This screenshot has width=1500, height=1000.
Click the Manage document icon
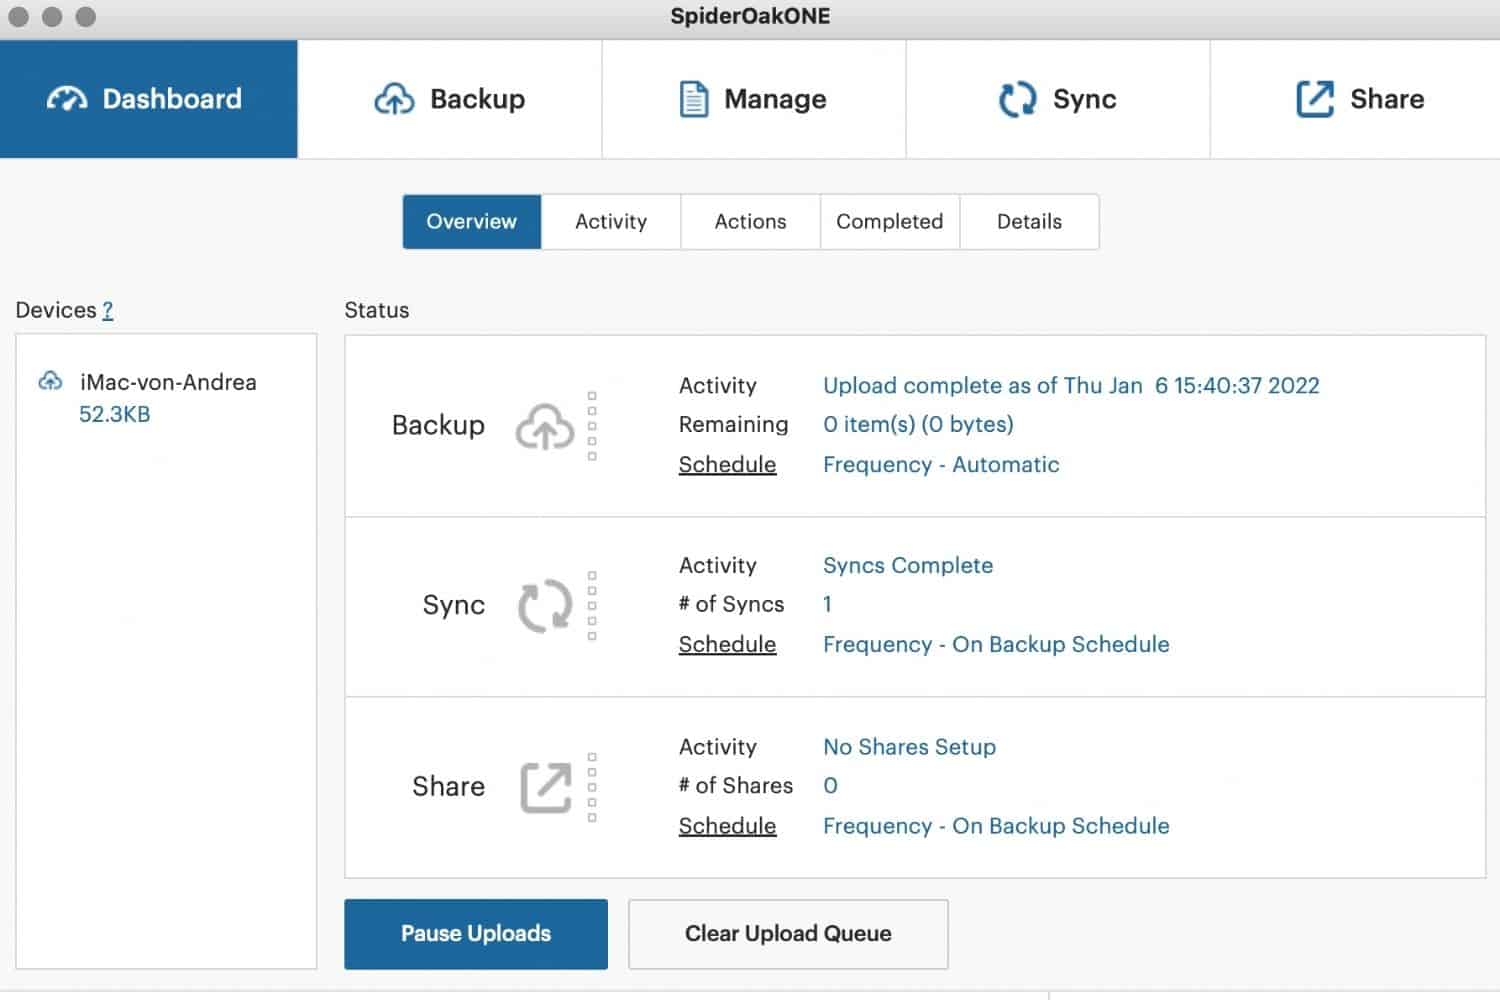coord(694,99)
